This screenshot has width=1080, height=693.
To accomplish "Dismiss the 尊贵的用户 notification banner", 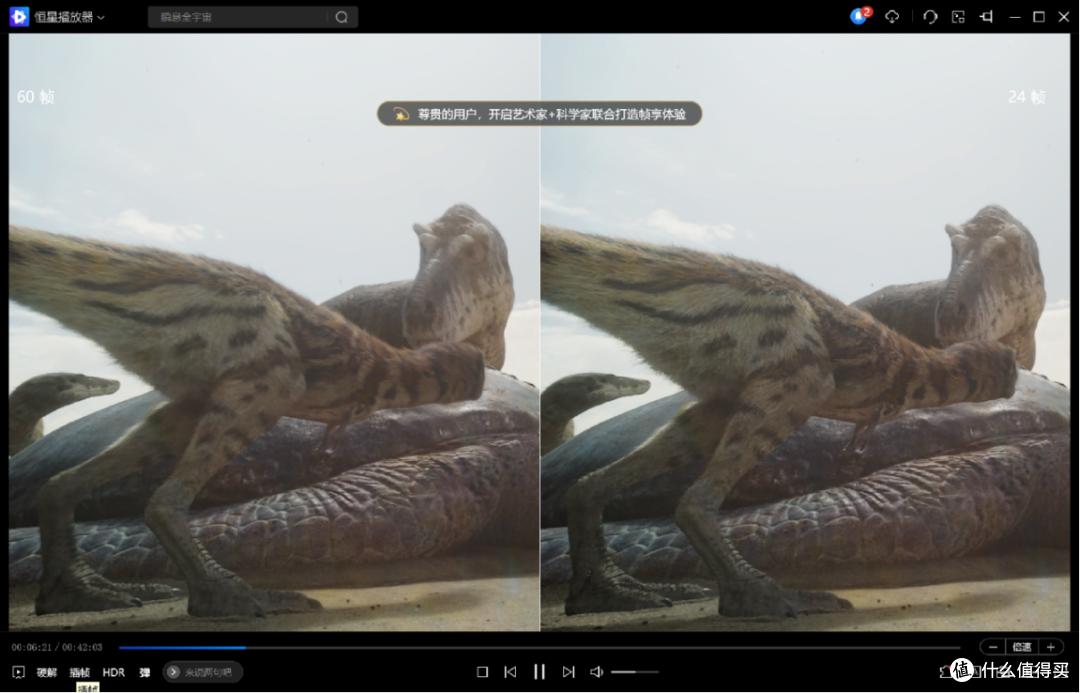I will tap(539, 114).
